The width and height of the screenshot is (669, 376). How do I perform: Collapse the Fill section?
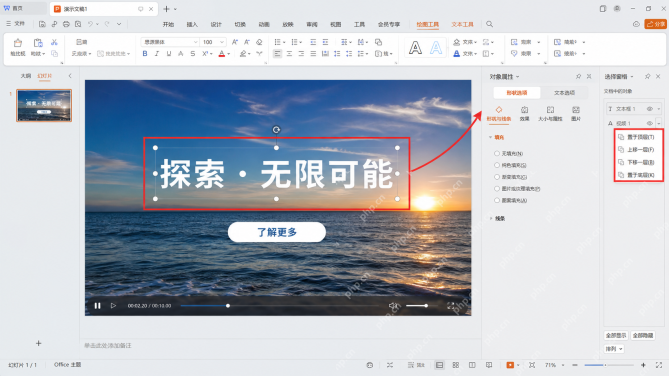490,137
